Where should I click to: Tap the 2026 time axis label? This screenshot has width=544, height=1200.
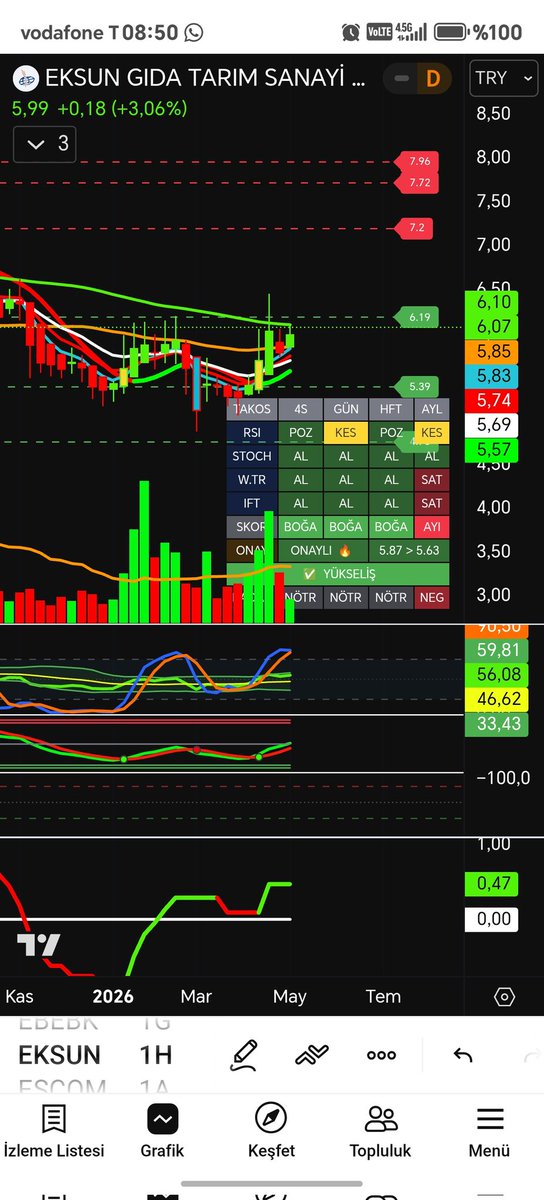click(113, 996)
